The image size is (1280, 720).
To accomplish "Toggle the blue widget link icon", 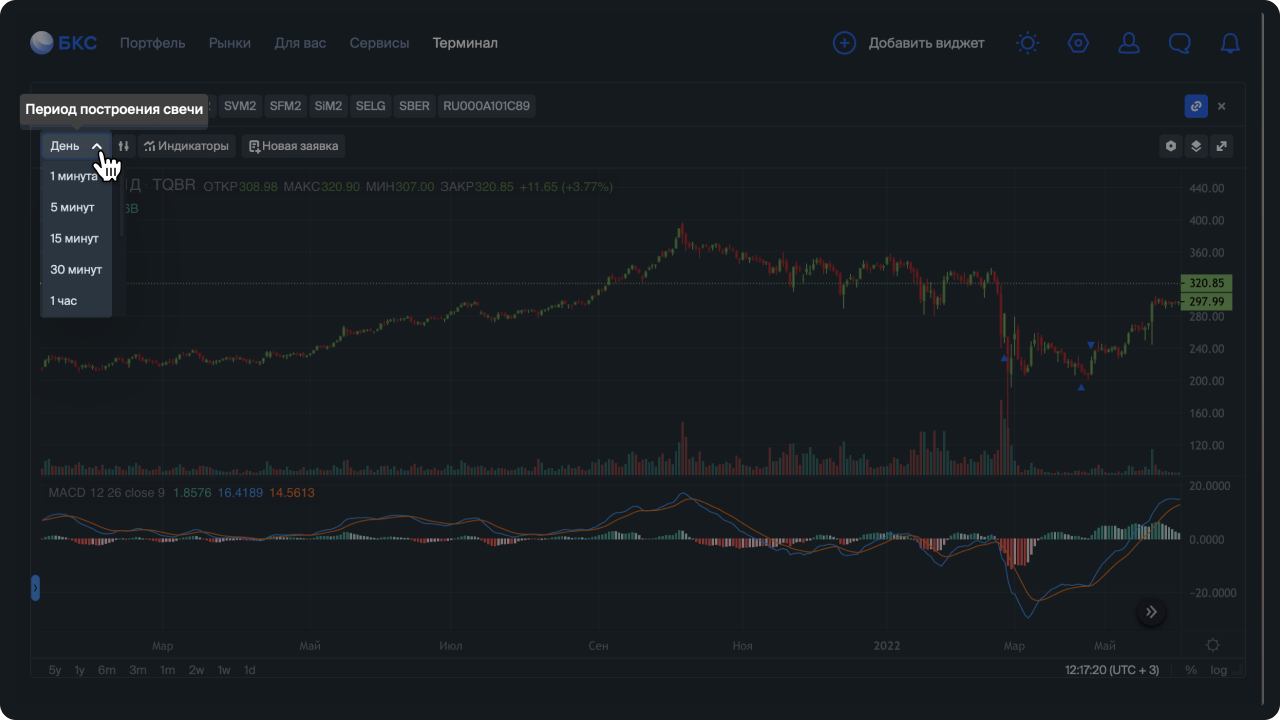I will pos(1195,106).
